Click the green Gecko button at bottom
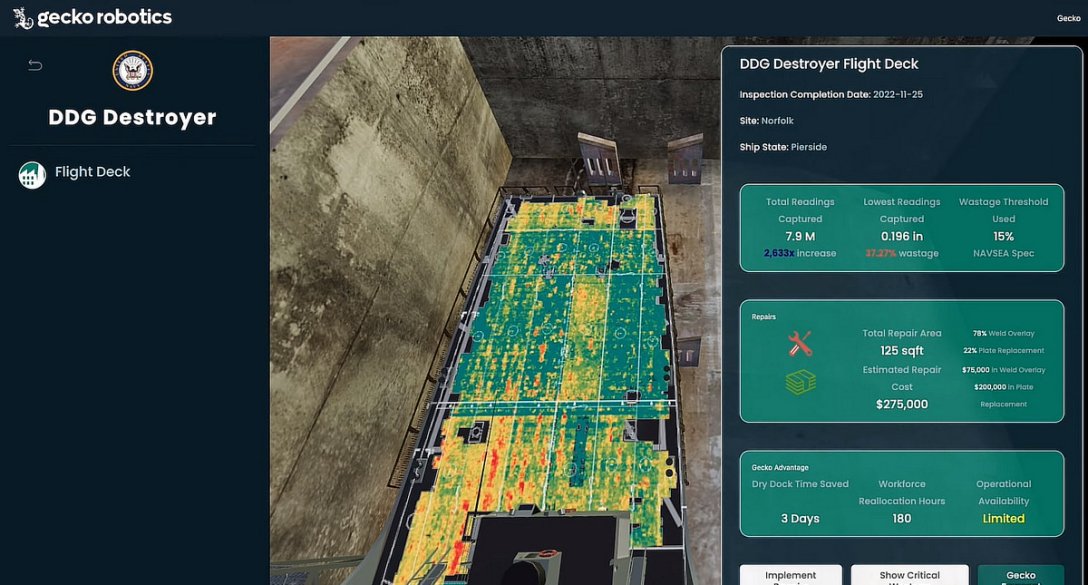Viewport: 1088px width, 585px height. [x=1020, y=576]
